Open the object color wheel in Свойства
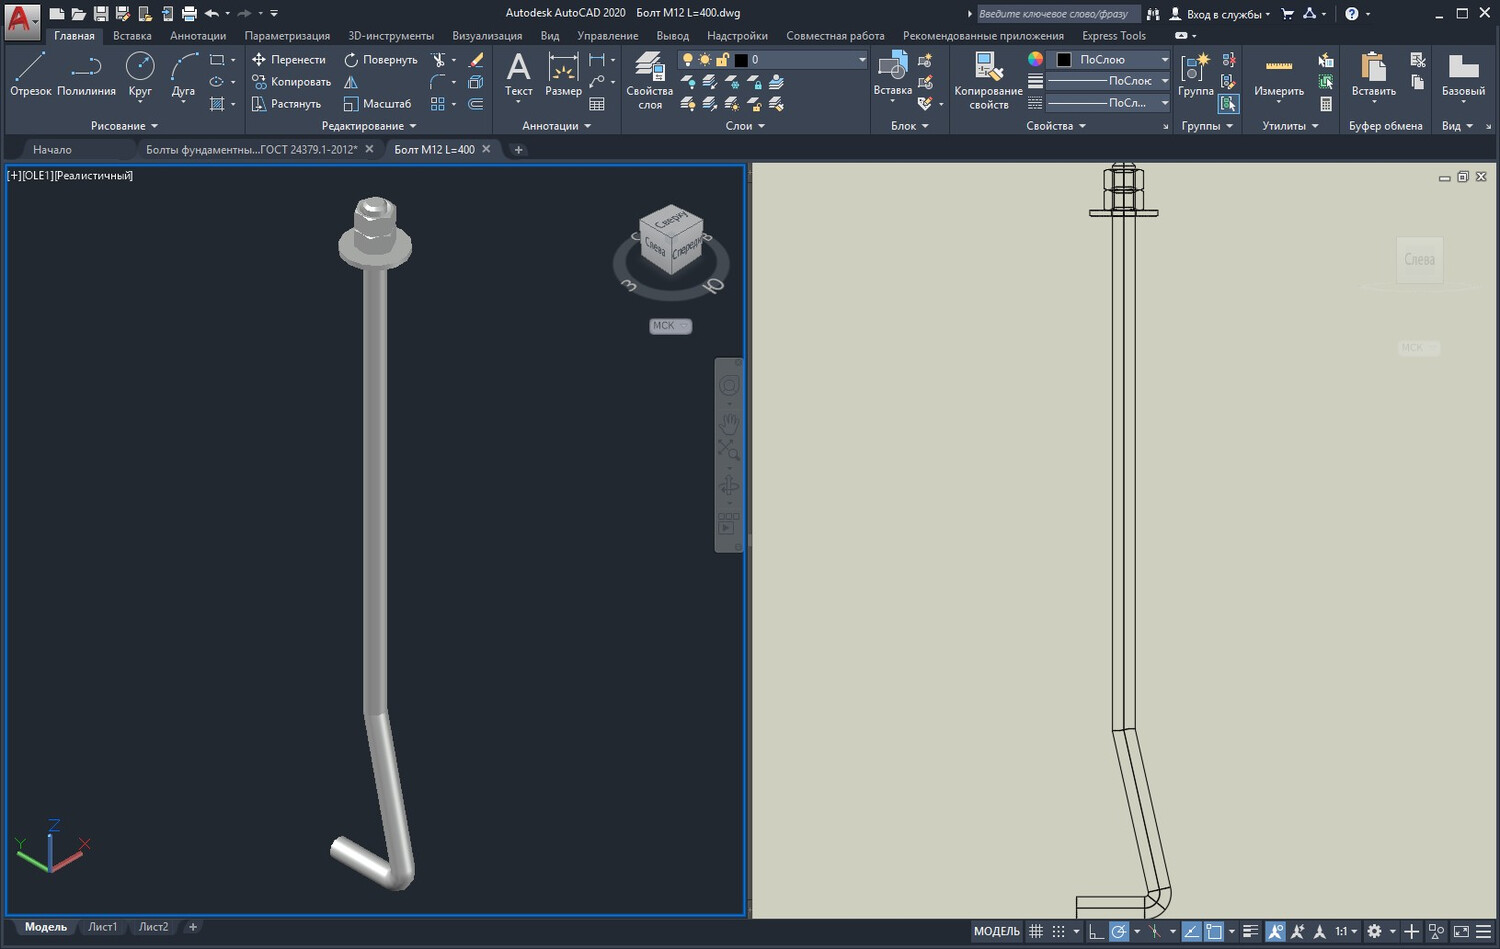The image size is (1500, 949). pyautogui.click(x=1035, y=60)
